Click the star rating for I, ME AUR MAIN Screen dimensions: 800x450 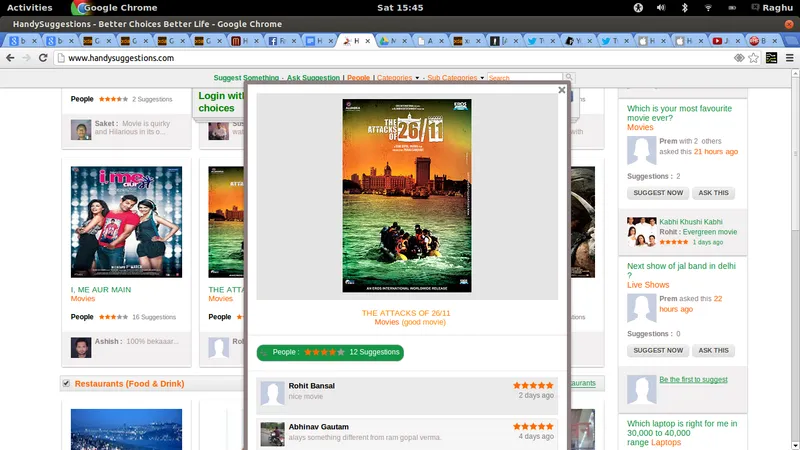[x=113, y=317]
